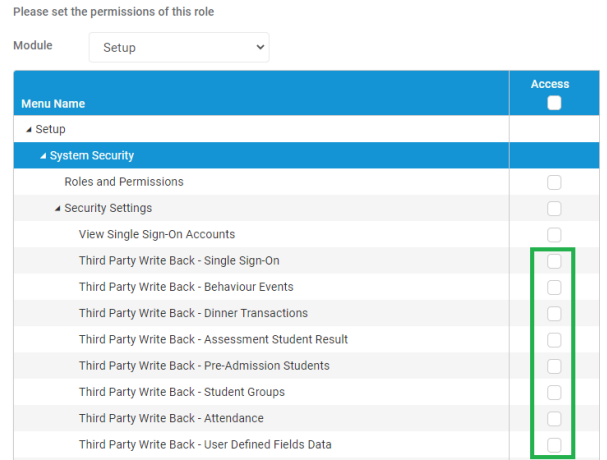Tick Write Back Dinner Transactions checkbox

coord(554,314)
